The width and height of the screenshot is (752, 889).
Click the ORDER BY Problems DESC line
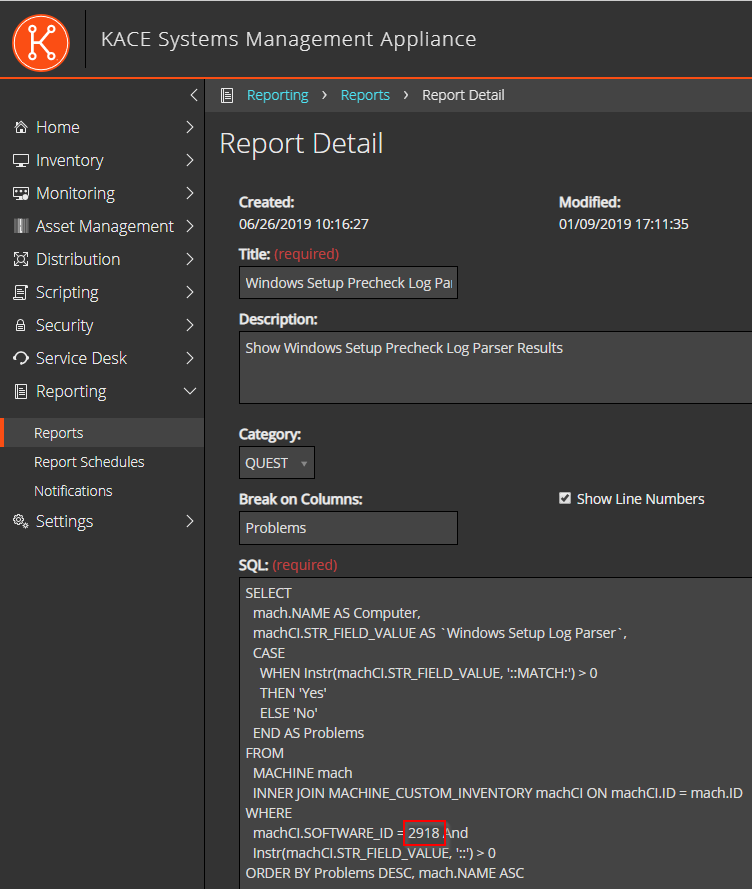pyautogui.click(x=385, y=873)
